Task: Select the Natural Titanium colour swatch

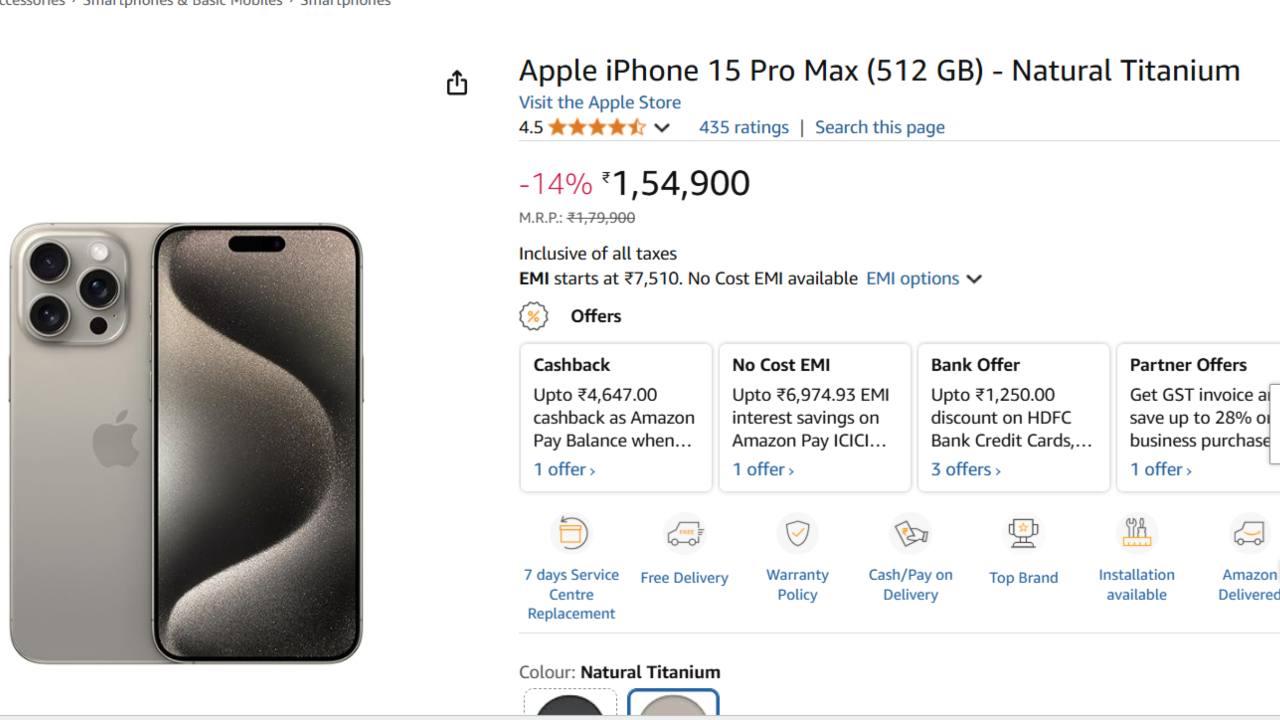Action: tap(673, 706)
